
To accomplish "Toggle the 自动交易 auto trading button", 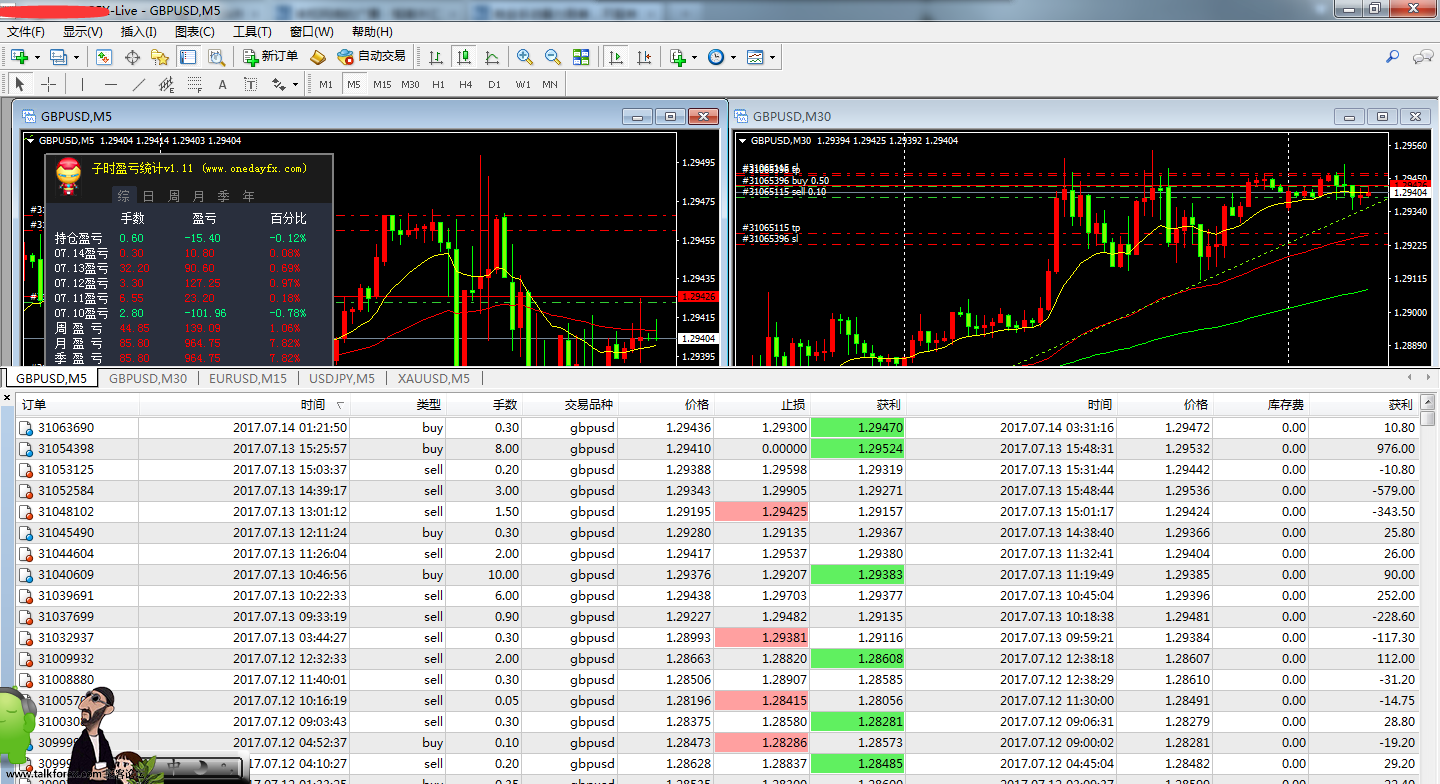I will coord(372,57).
